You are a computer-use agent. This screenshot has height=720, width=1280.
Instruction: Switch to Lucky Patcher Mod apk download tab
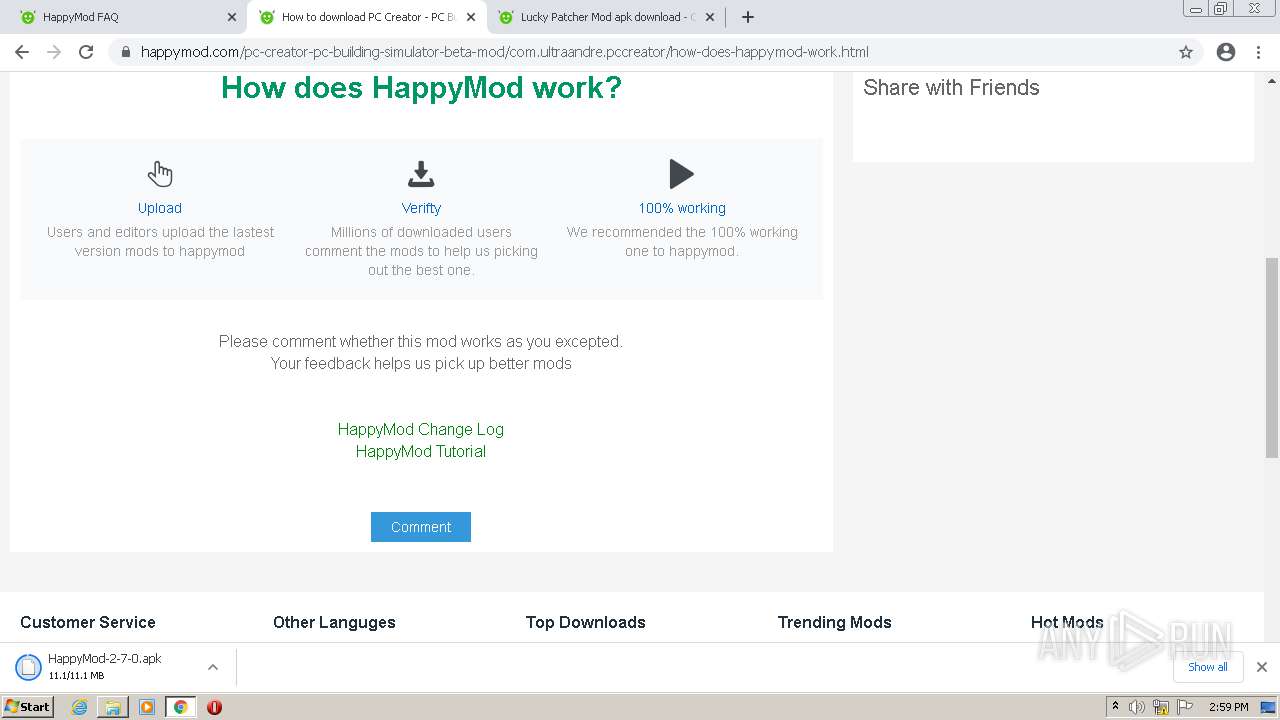tap(606, 17)
